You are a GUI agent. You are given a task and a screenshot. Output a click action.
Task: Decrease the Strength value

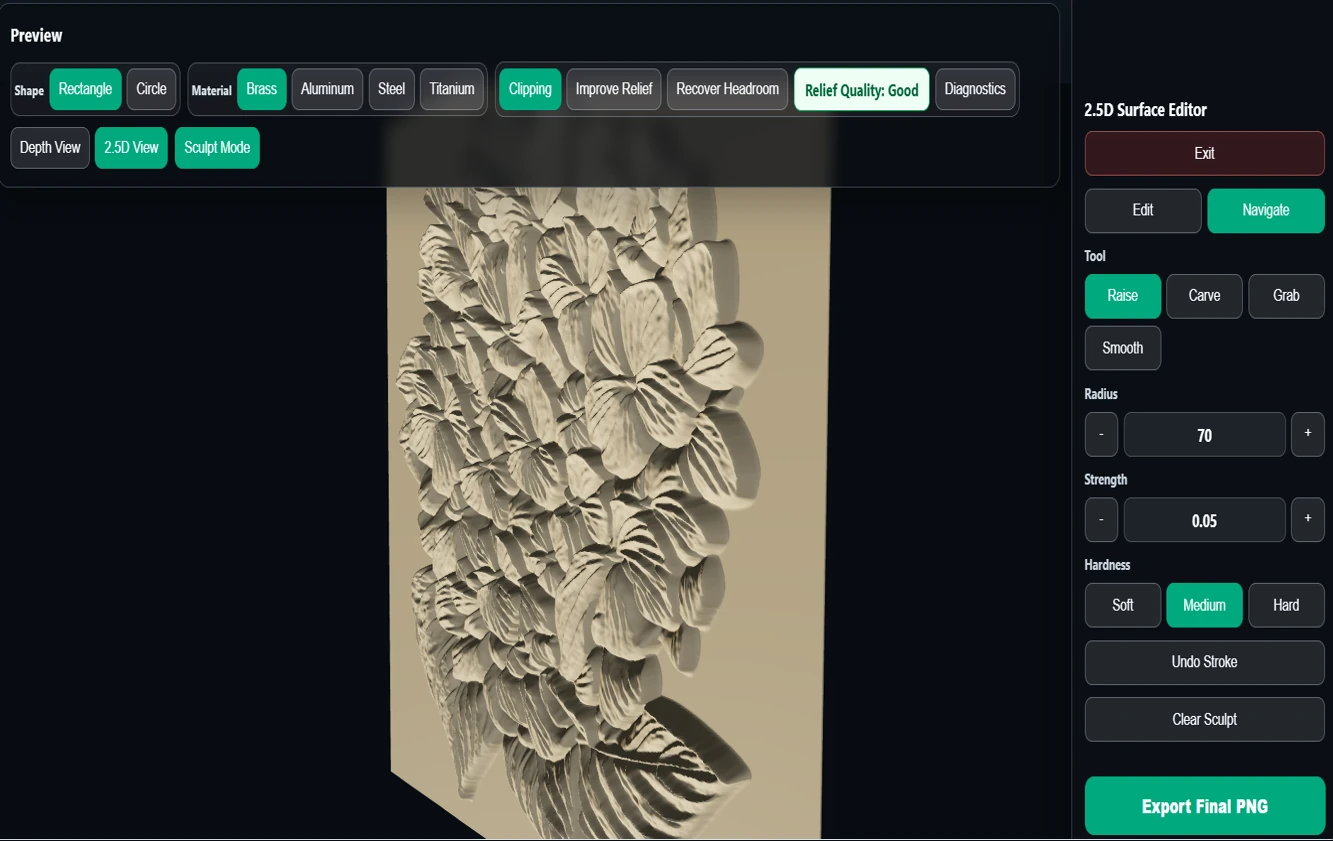[x=1101, y=520]
